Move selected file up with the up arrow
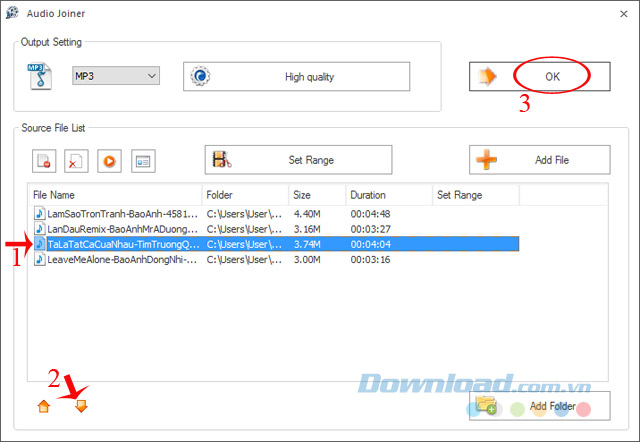 tap(44, 406)
